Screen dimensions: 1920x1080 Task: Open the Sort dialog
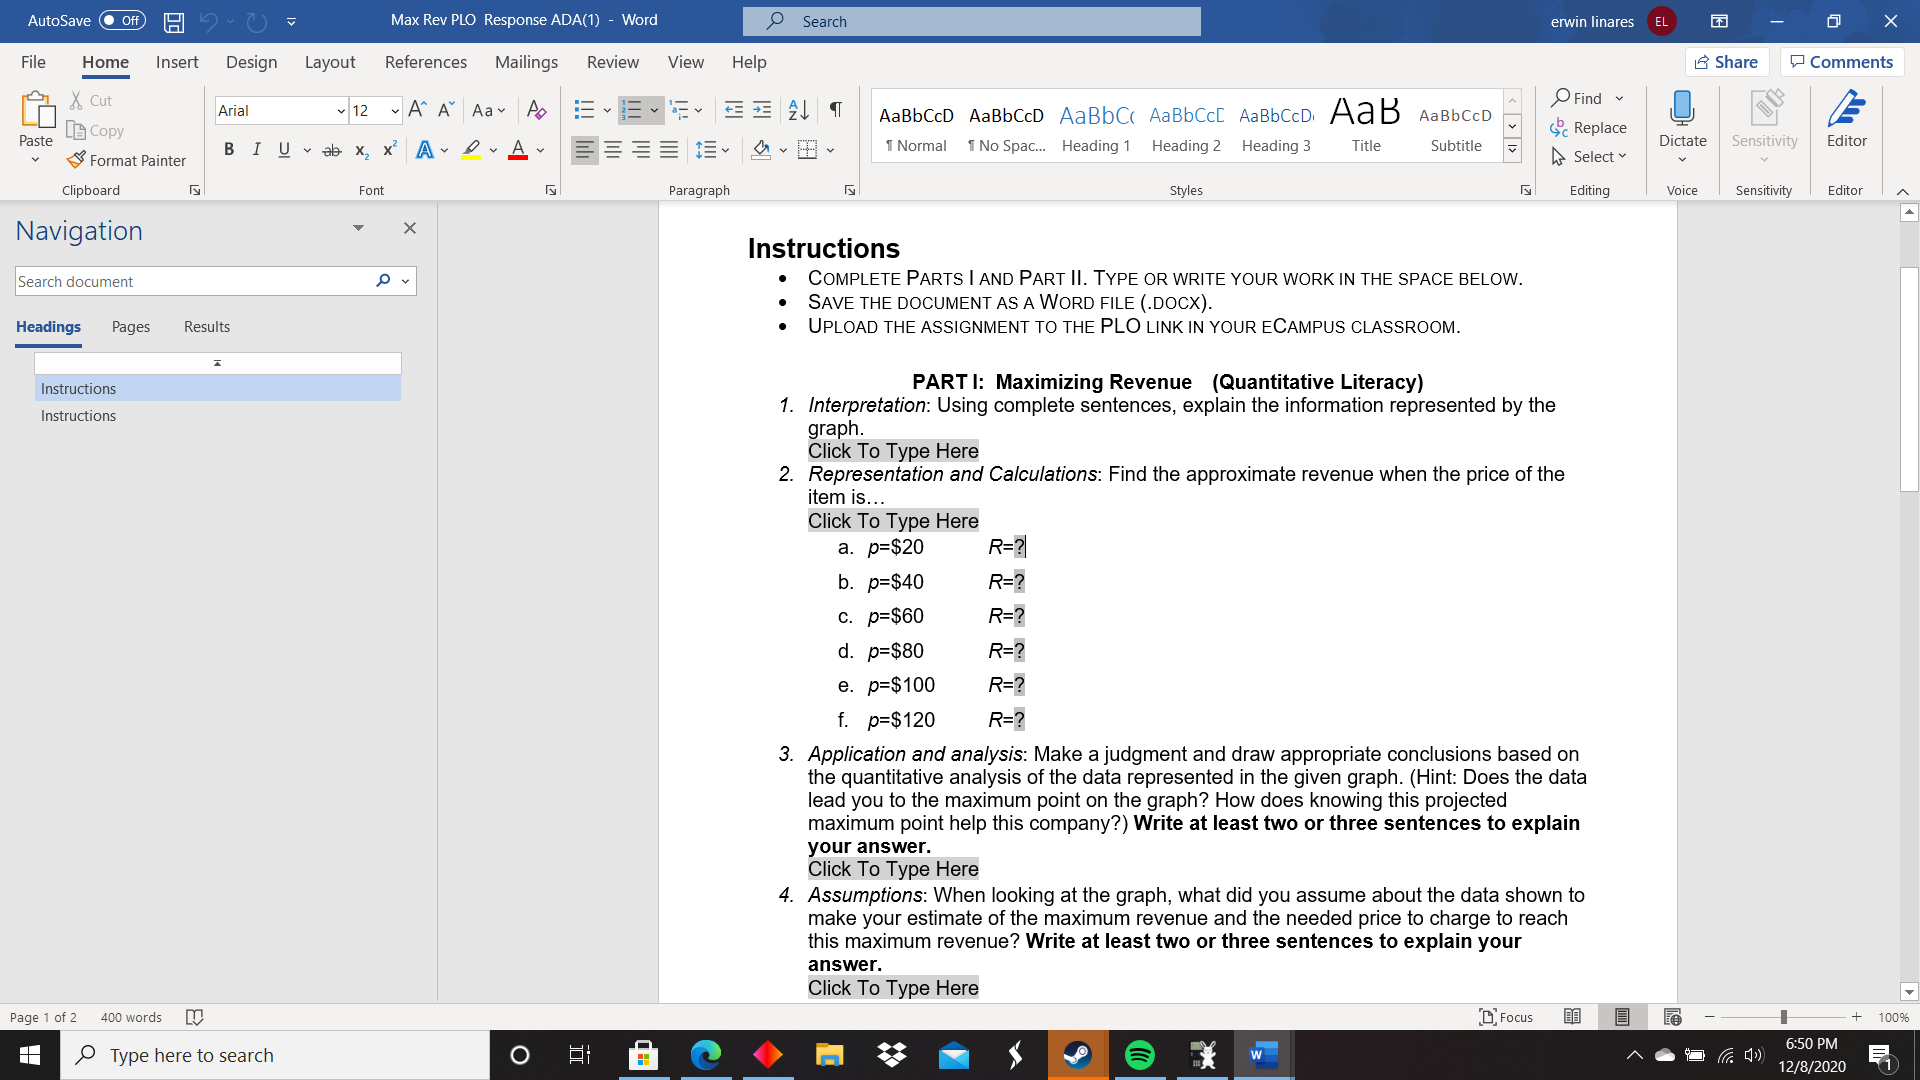click(x=797, y=110)
